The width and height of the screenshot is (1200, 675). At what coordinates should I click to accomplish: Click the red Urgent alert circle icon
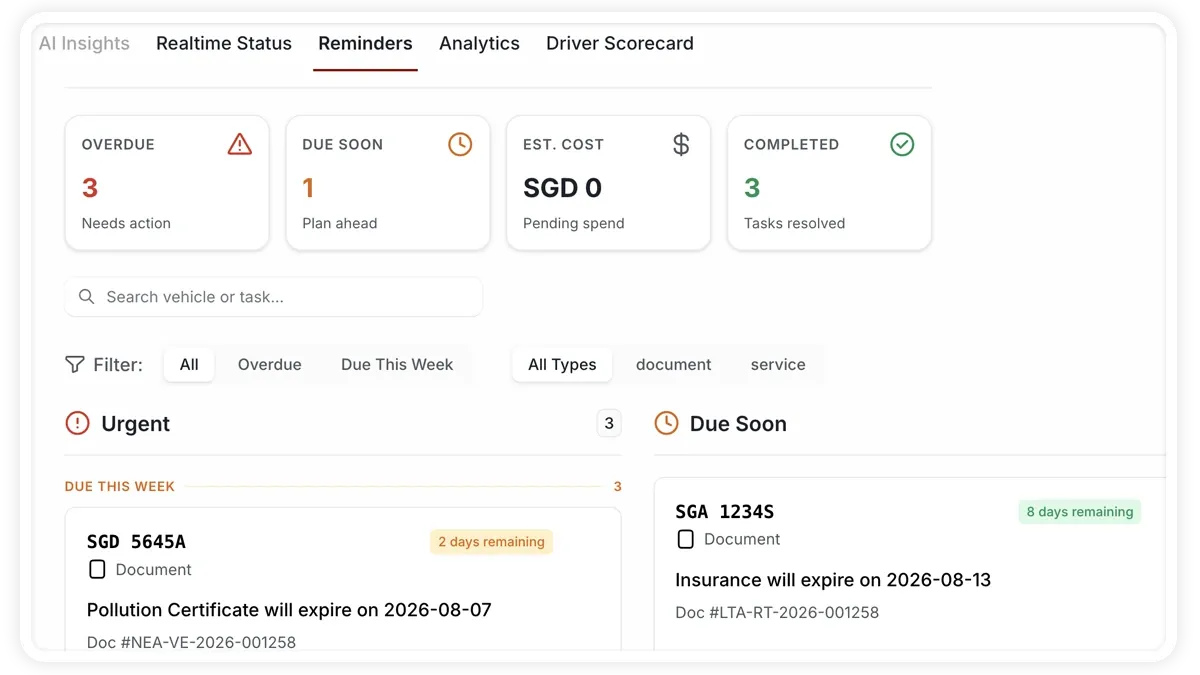coord(77,423)
